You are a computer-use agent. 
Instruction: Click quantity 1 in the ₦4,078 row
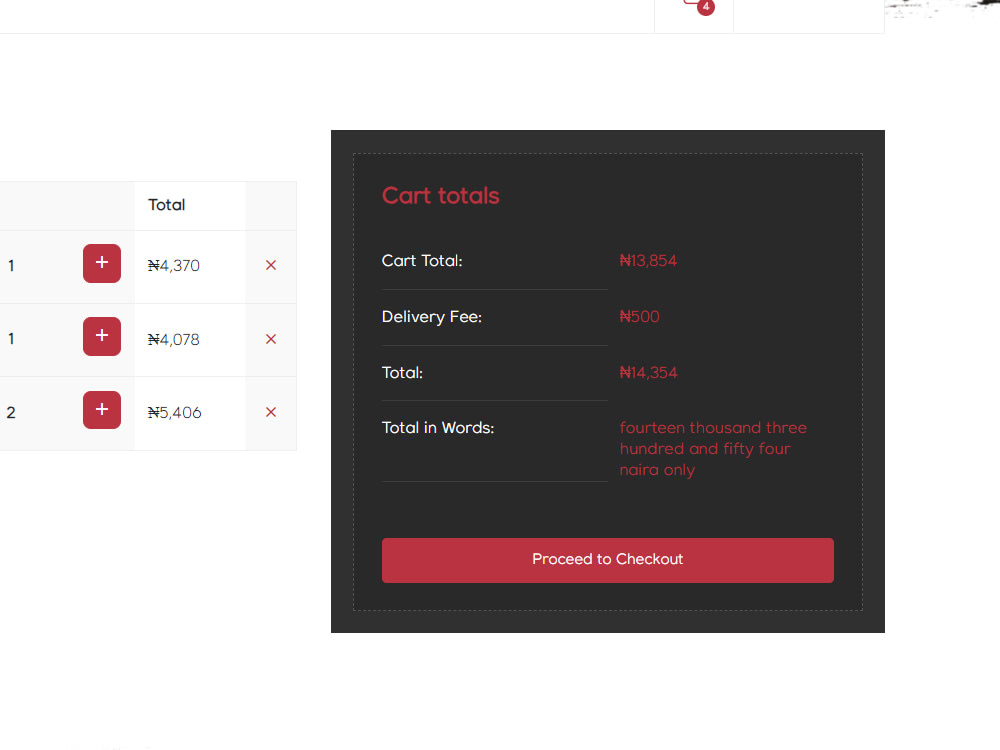coord(11,339)
